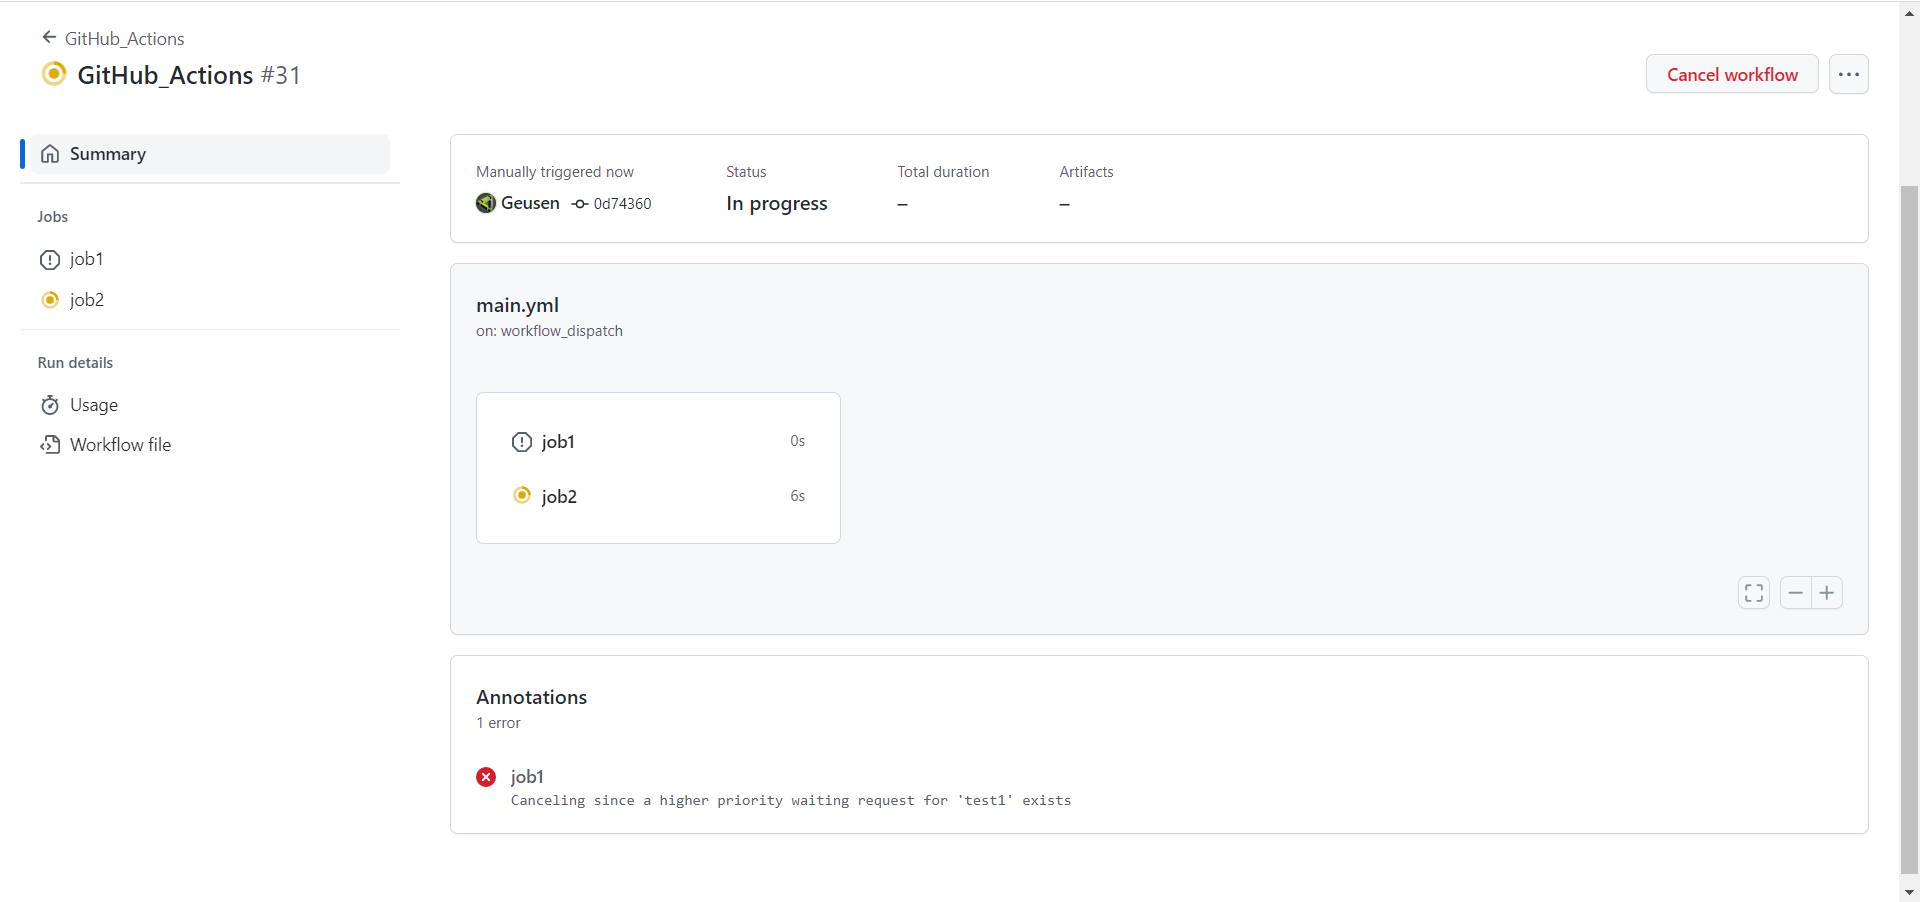
Task: Click job2 spinner icon in workflow graph
Action: [522, 495]
